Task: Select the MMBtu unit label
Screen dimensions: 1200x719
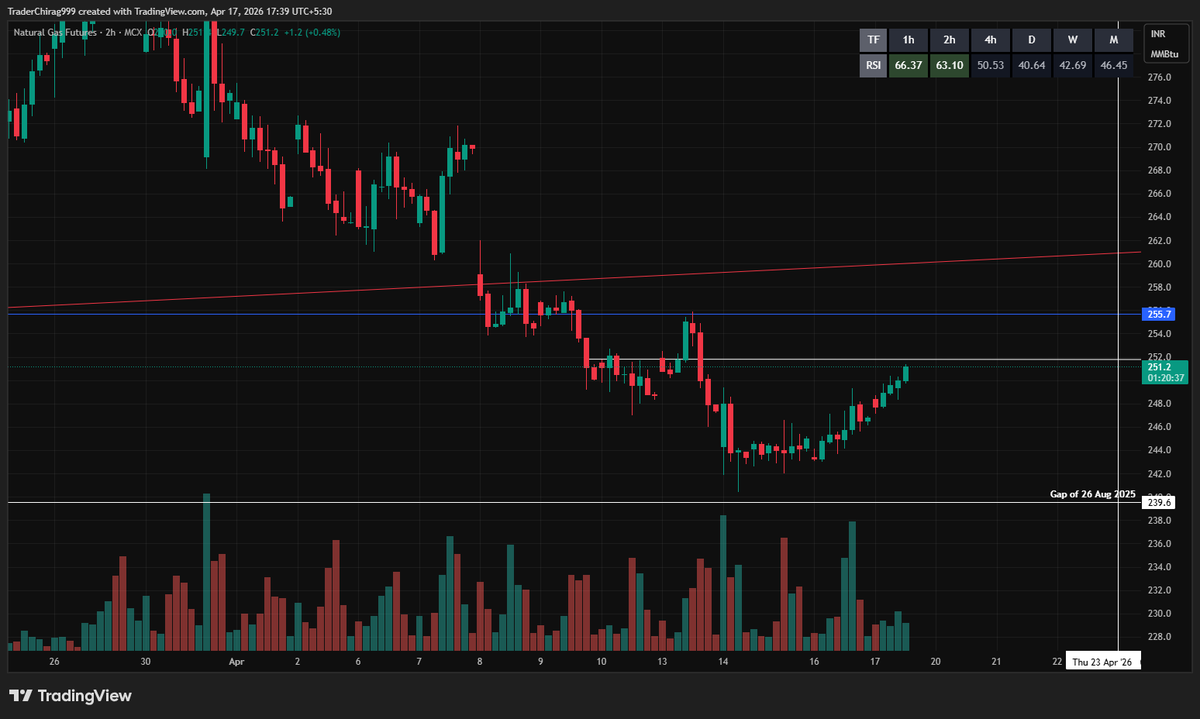Action: click(1163, 53)
